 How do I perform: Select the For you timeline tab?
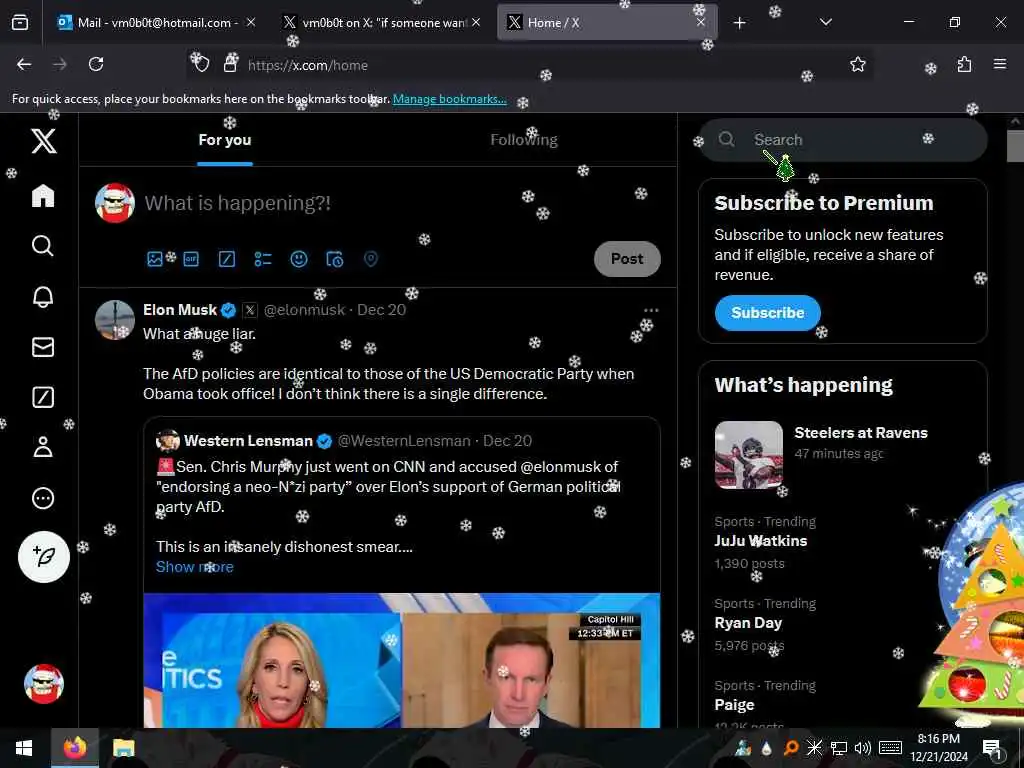[x=225, y=140]
